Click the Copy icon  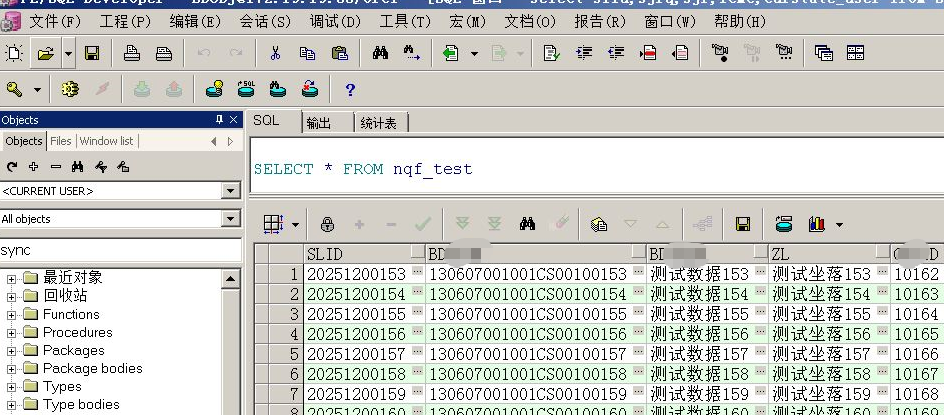point(307,53)
